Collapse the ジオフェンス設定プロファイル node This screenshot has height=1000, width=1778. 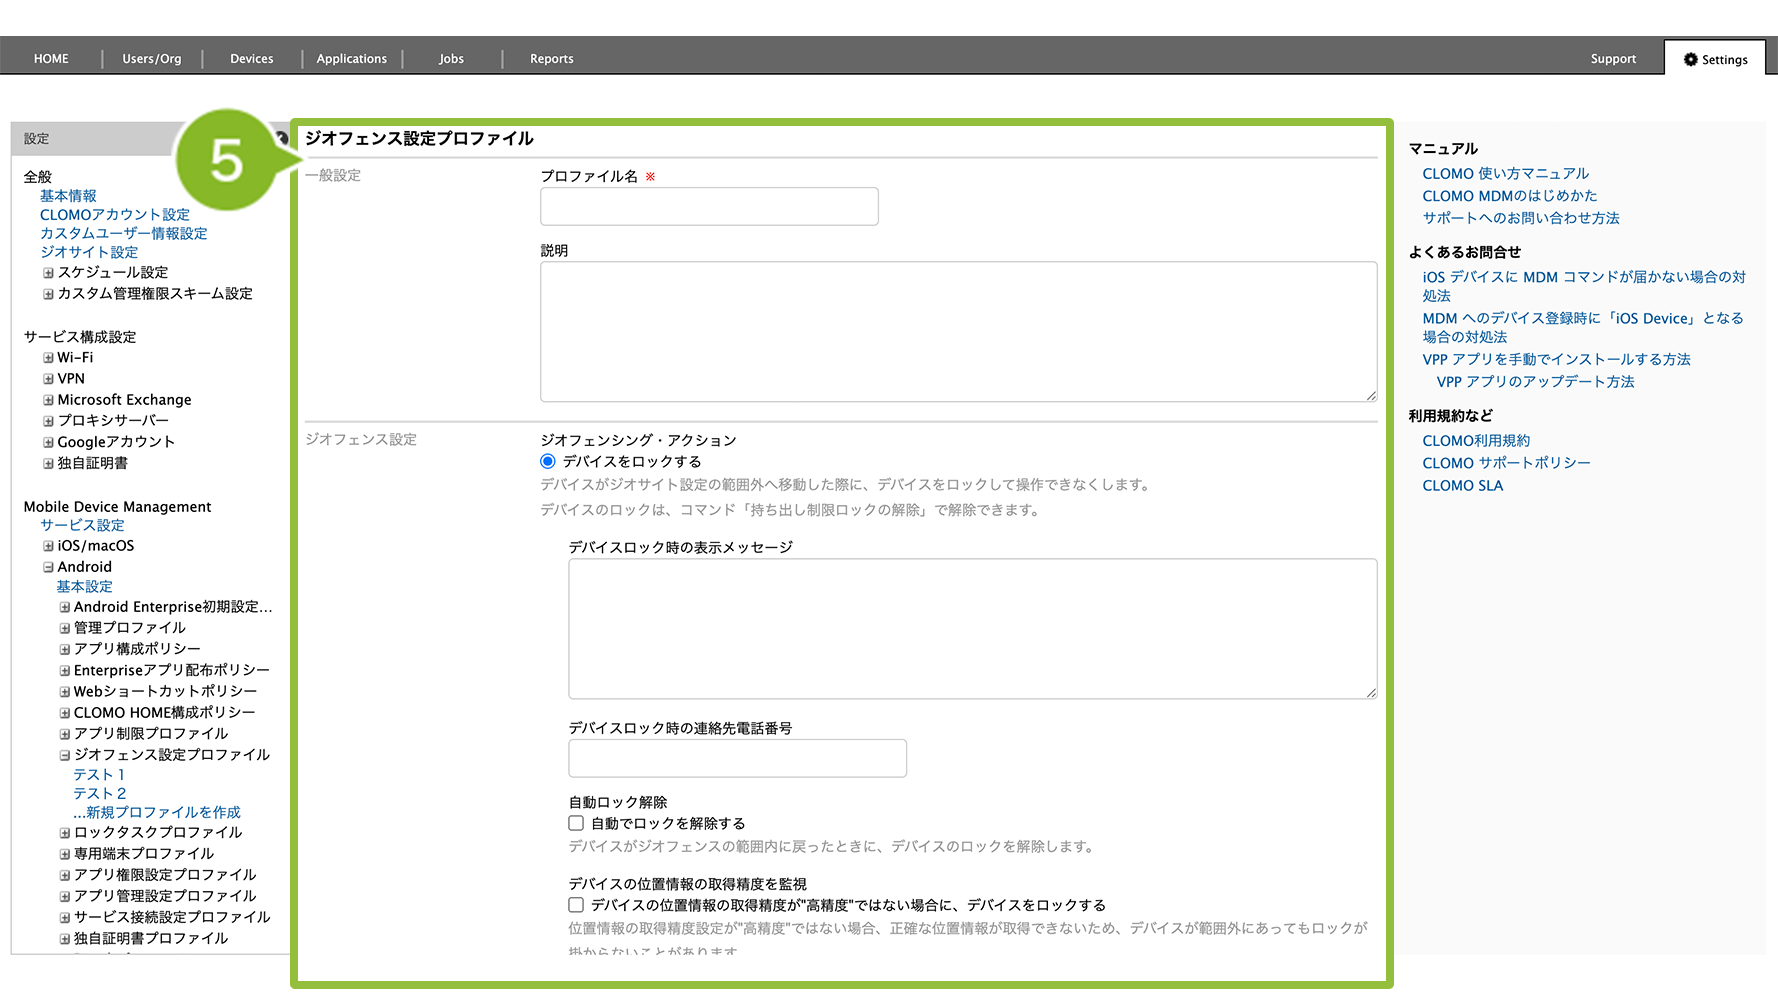tap(64, 755)
